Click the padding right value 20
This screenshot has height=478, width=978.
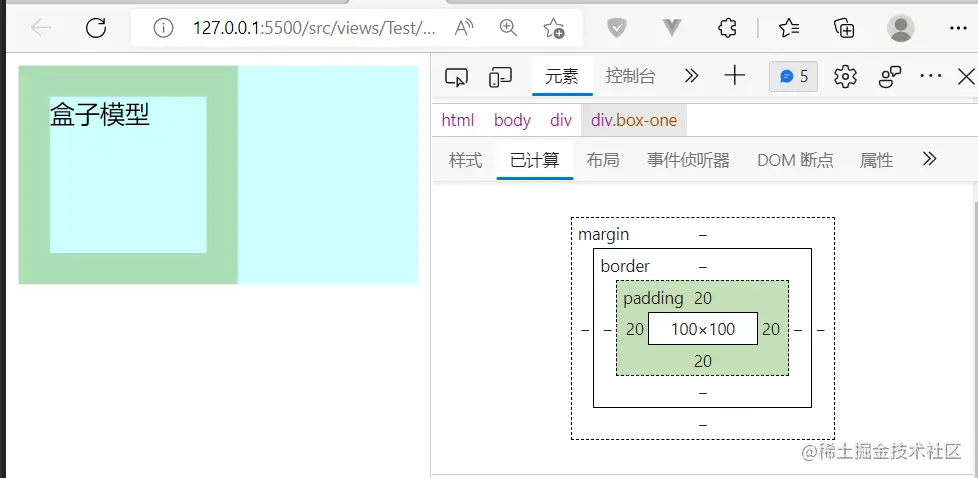pos(771,329)
